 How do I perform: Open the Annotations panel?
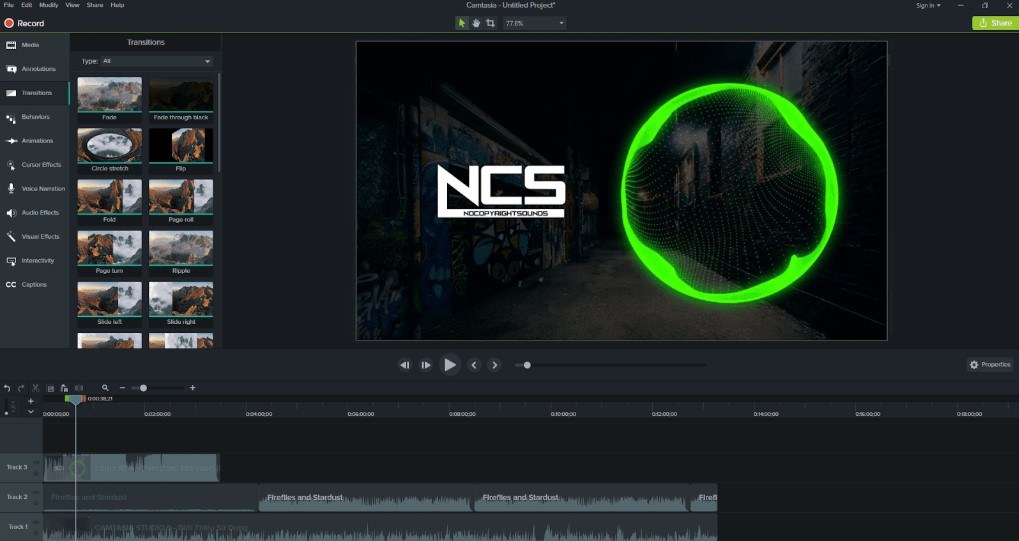(34, 69)
